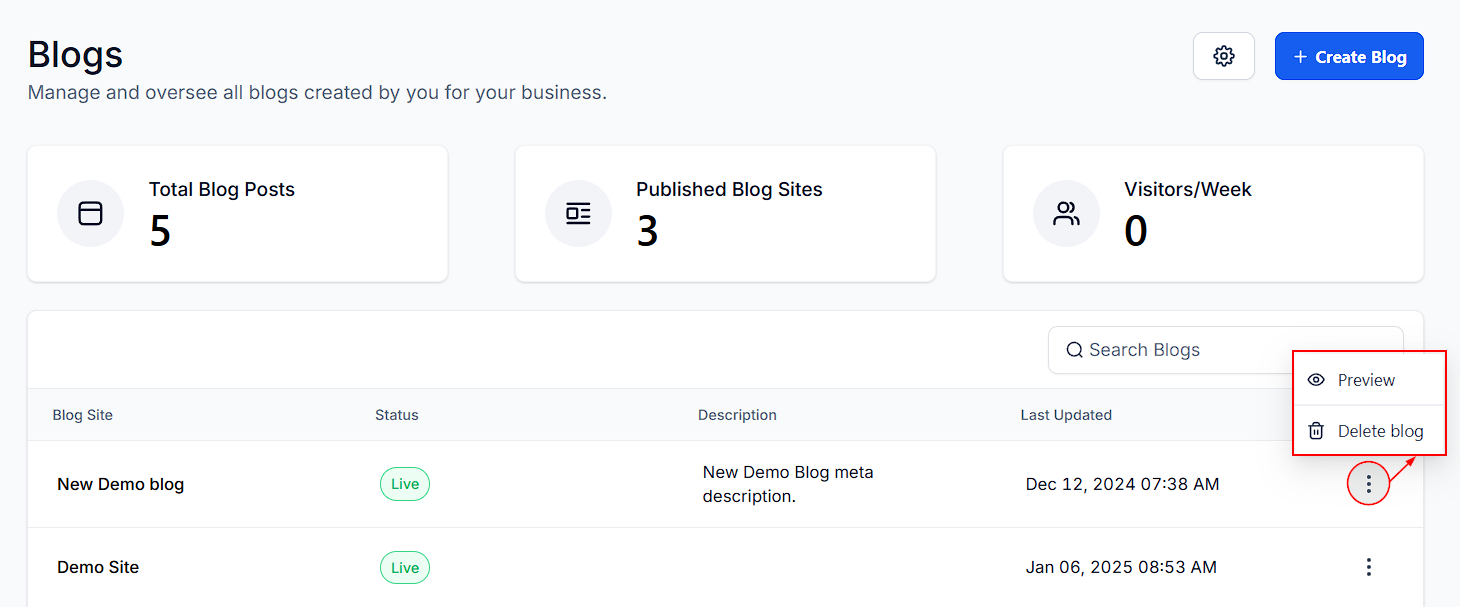Click the Create Blog button

click(1348, 57)
